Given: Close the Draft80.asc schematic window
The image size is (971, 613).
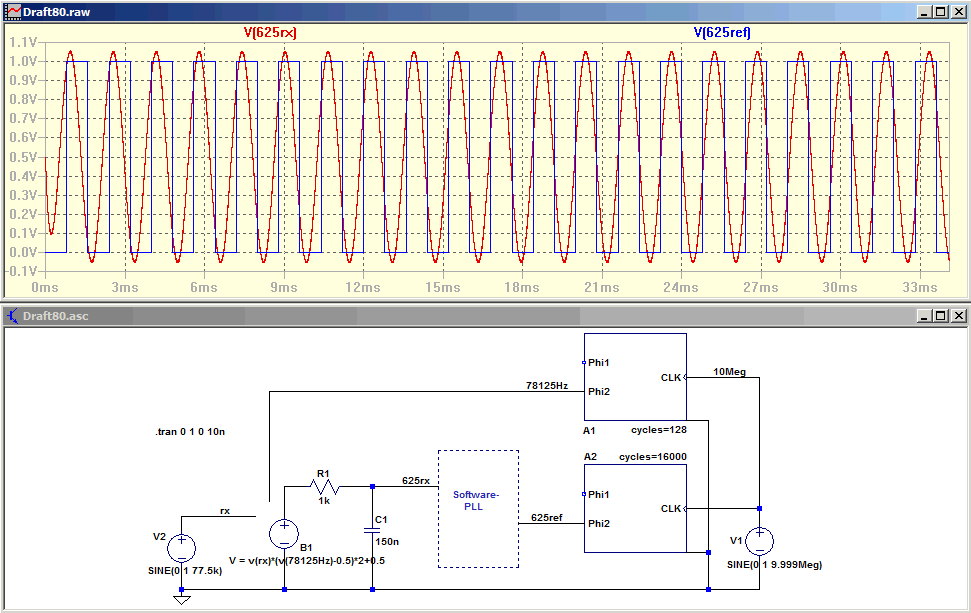Looking at the screenshot, I should coord(958,316).
